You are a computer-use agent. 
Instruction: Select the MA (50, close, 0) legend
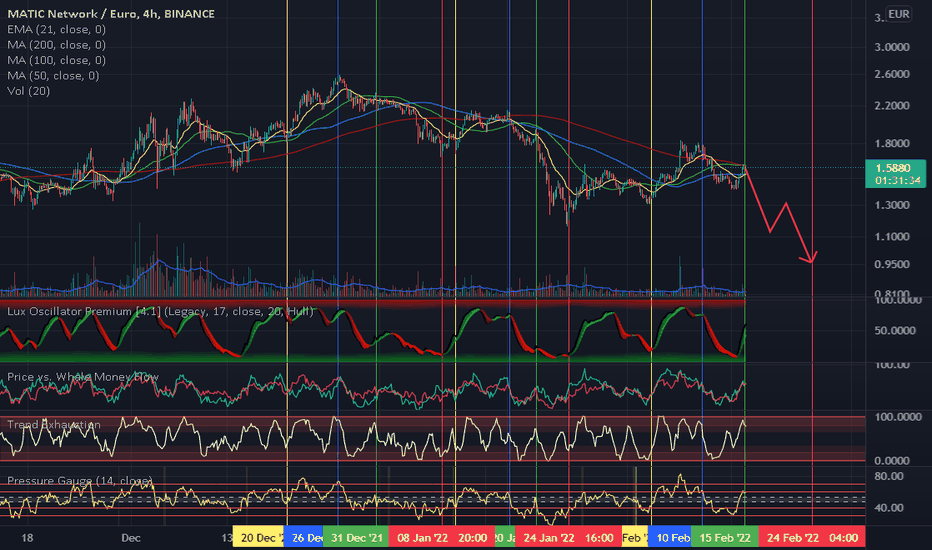coord(53,76)
